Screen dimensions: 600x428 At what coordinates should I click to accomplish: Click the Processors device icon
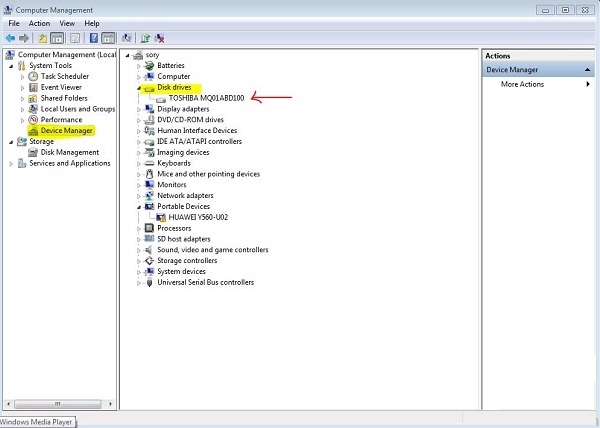[x=150, y=228]
